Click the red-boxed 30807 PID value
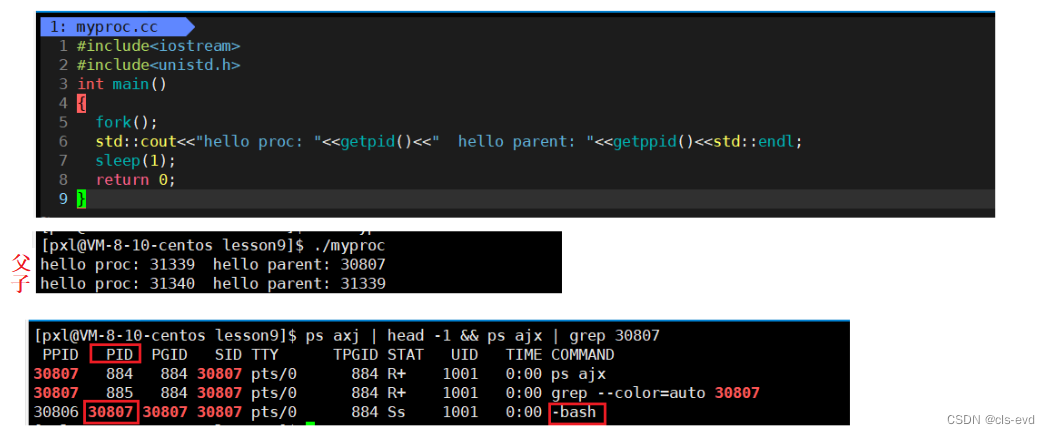 click(x=110, y=412)
